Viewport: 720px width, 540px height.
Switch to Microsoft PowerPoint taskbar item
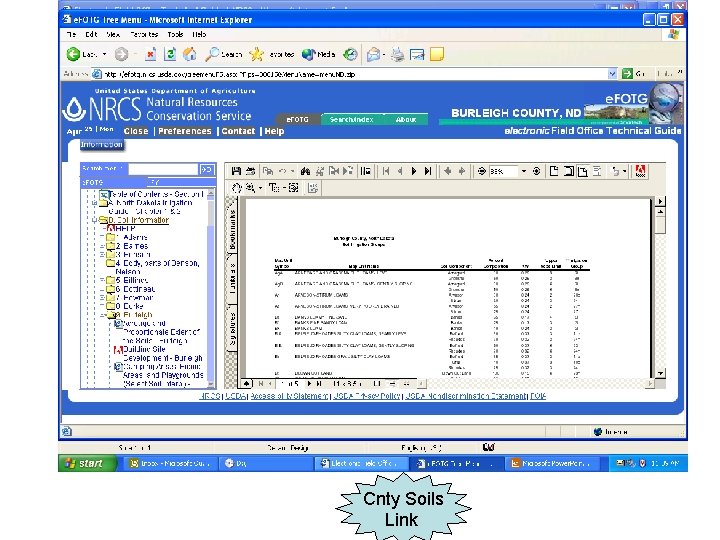pyautogui.click(x=551, y=464)
